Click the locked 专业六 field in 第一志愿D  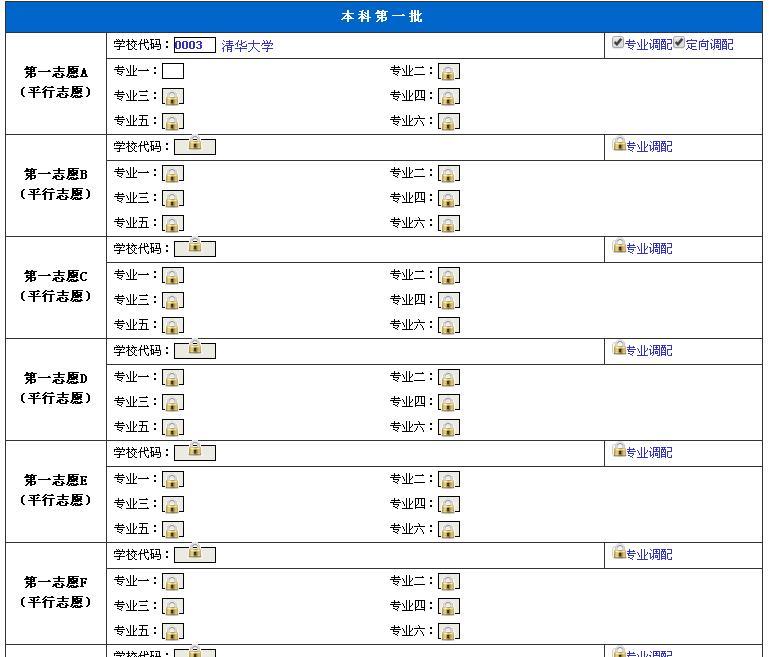point(449,428)
